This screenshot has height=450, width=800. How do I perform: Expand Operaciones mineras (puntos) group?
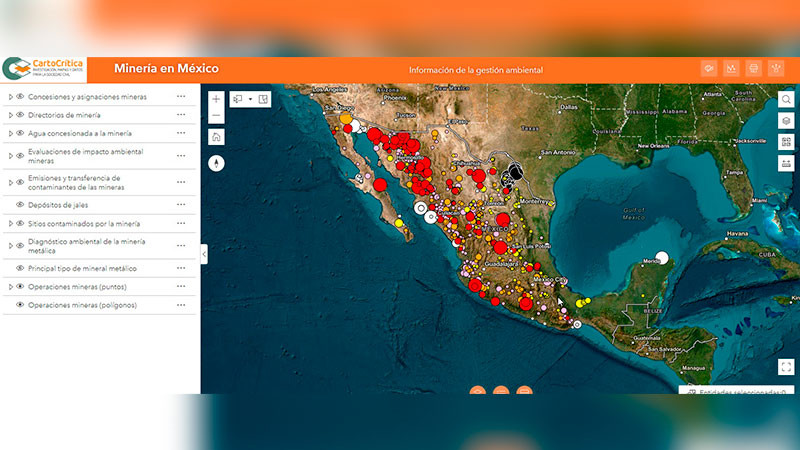pos(10,286)
